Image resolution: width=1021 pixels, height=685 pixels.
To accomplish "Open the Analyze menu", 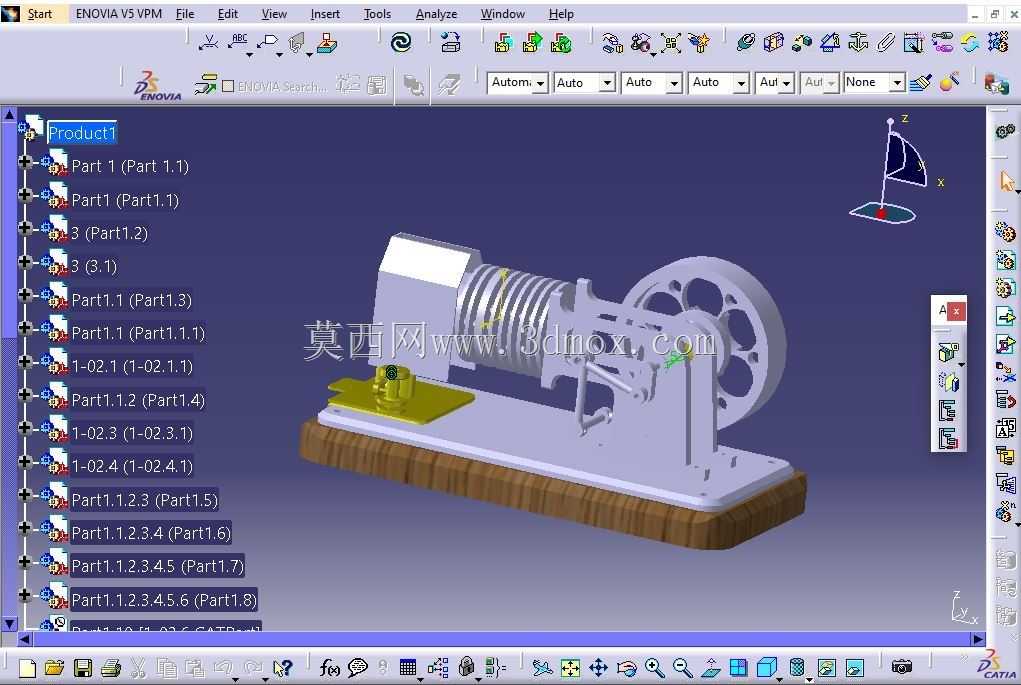I will tap(436, 14).
